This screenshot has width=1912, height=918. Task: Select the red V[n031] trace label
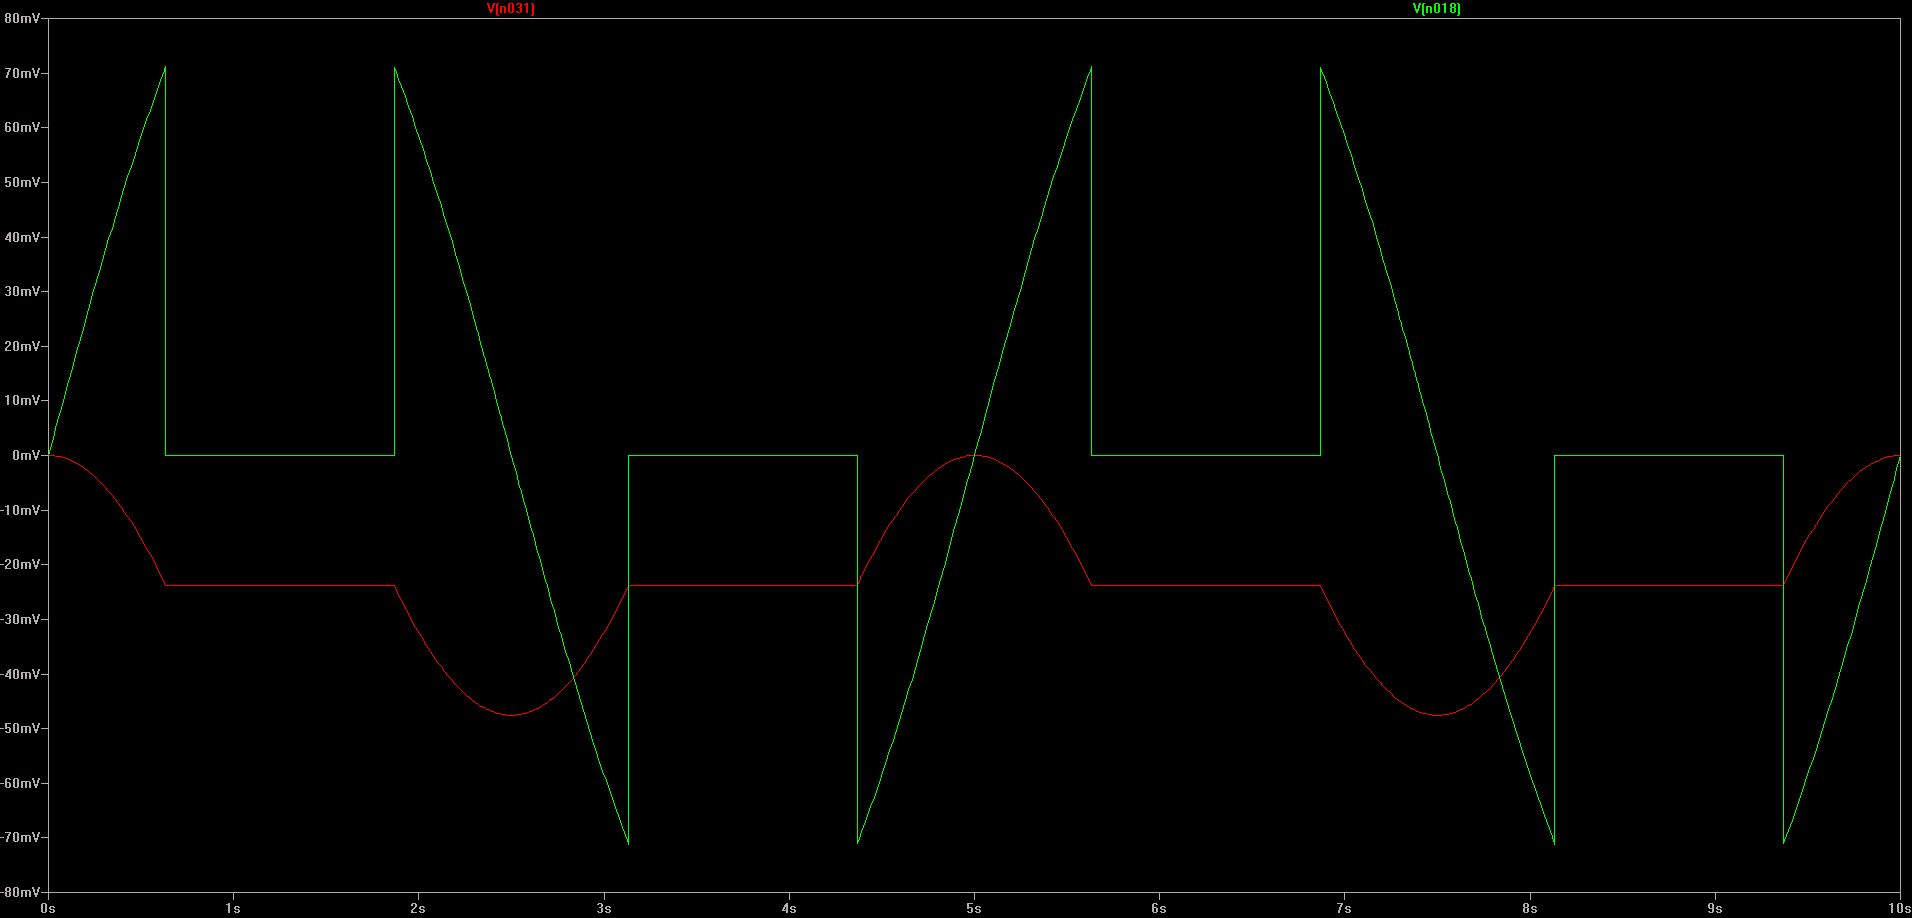pos(510,8)
